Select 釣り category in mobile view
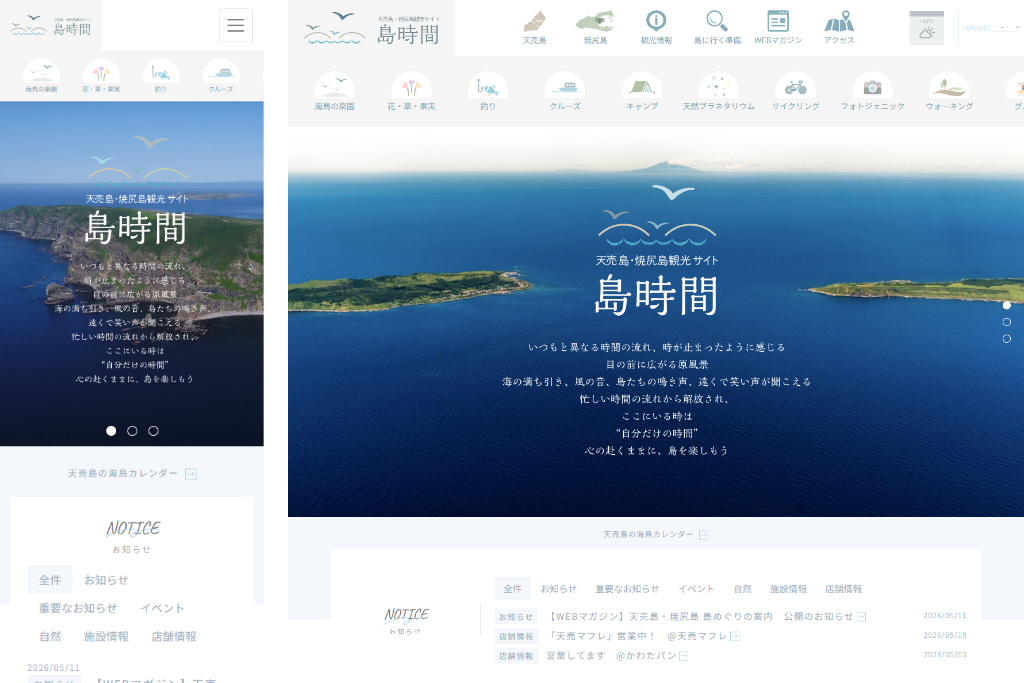Image resolution: width=1024 pixels, height=683 pixels. coord(161,76)
